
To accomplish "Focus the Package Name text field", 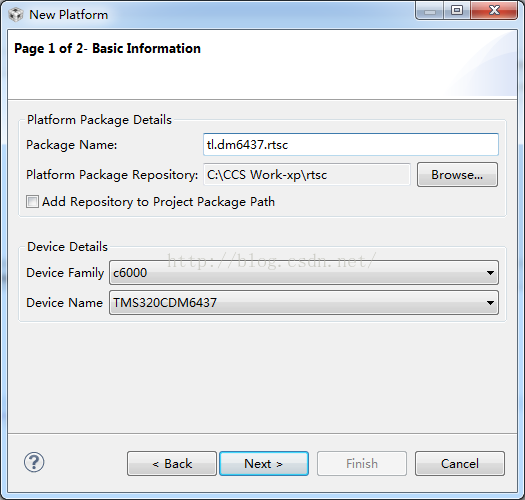I will (x=351, y=145).
